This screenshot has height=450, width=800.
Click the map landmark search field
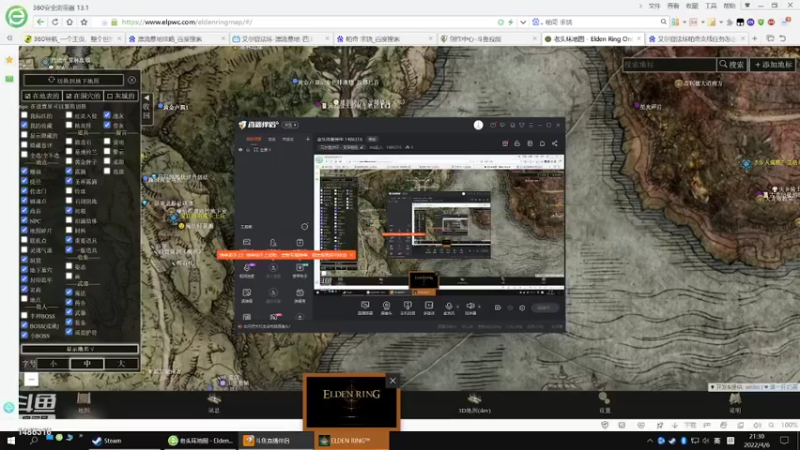[669, 65]
